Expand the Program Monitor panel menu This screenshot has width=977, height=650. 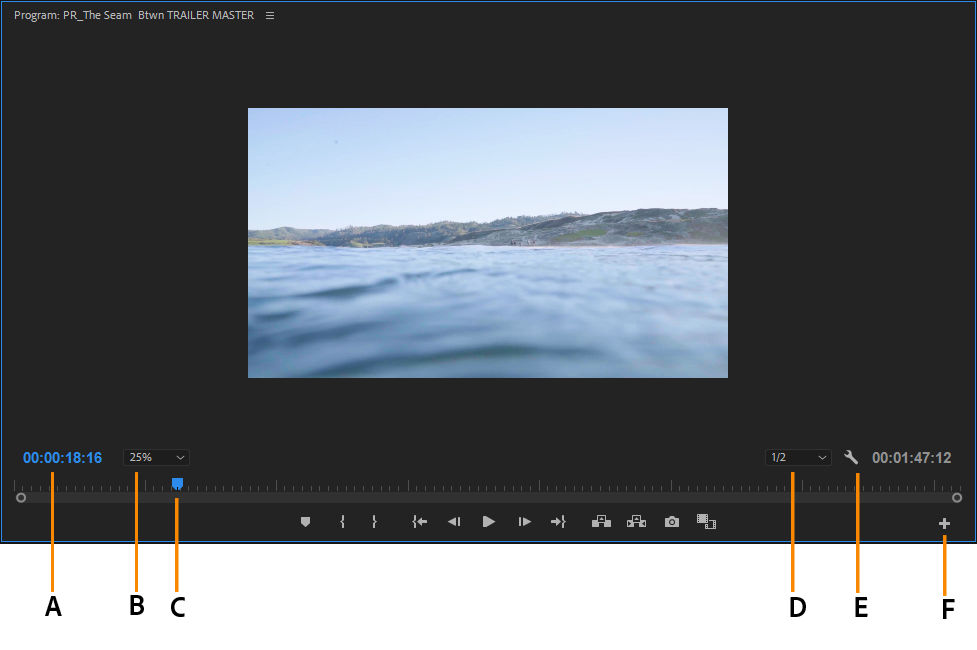point(269,15)
